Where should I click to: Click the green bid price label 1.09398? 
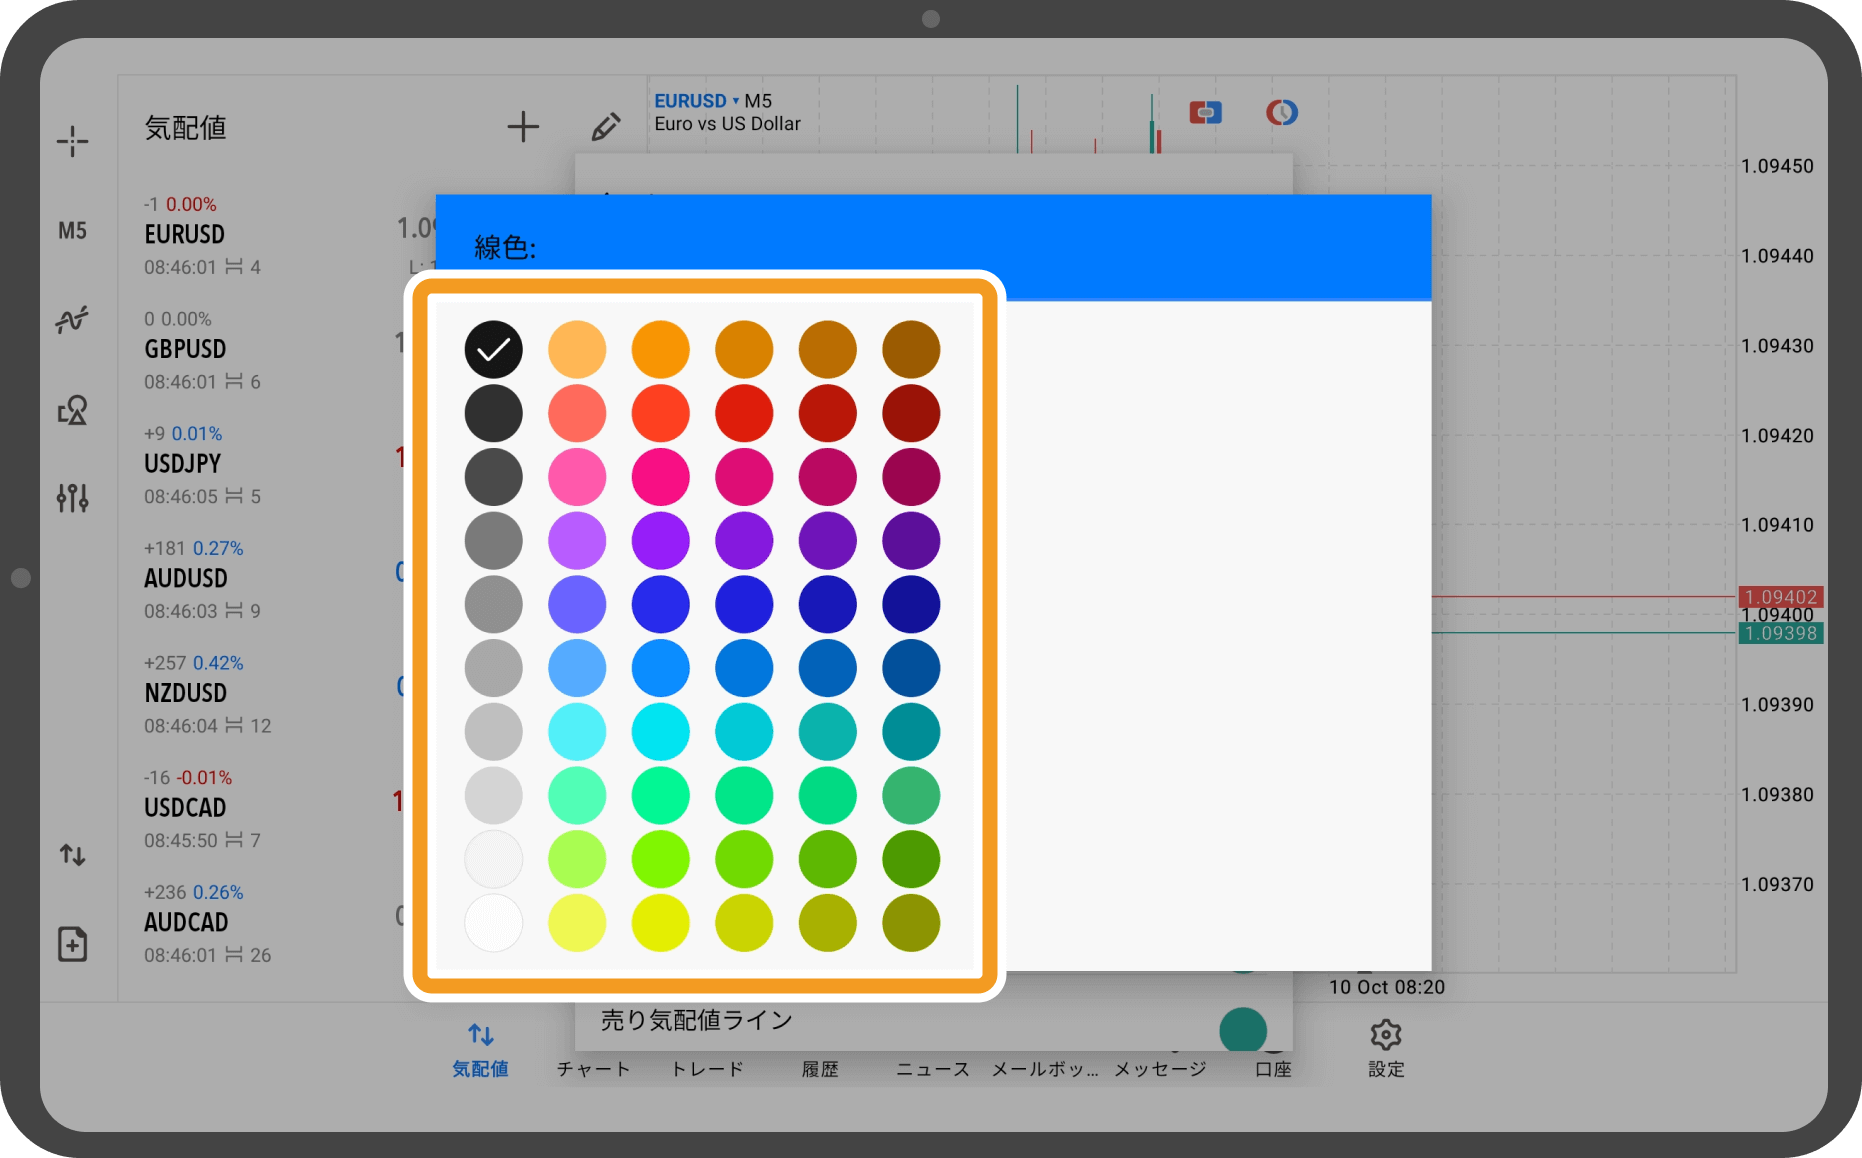tap(1781, 633)
